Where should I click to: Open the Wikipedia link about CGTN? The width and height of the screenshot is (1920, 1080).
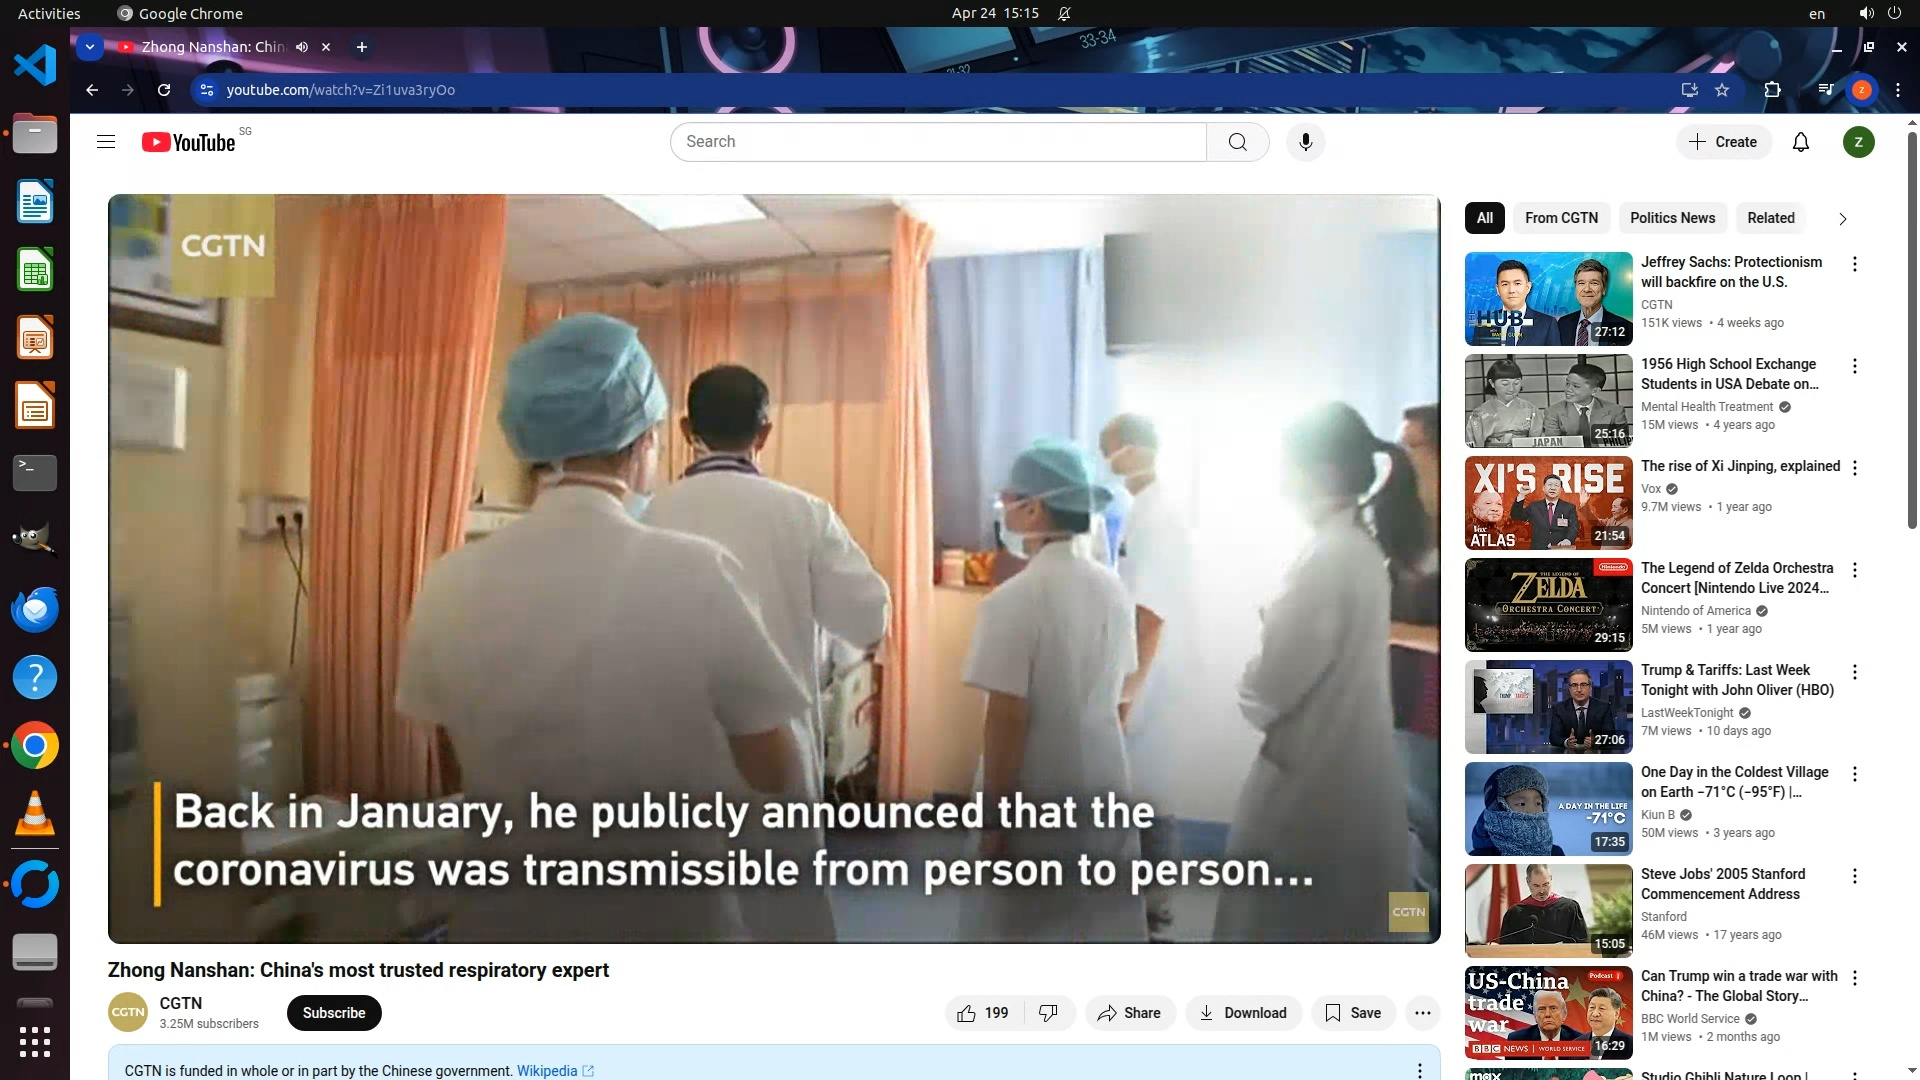547,1071
